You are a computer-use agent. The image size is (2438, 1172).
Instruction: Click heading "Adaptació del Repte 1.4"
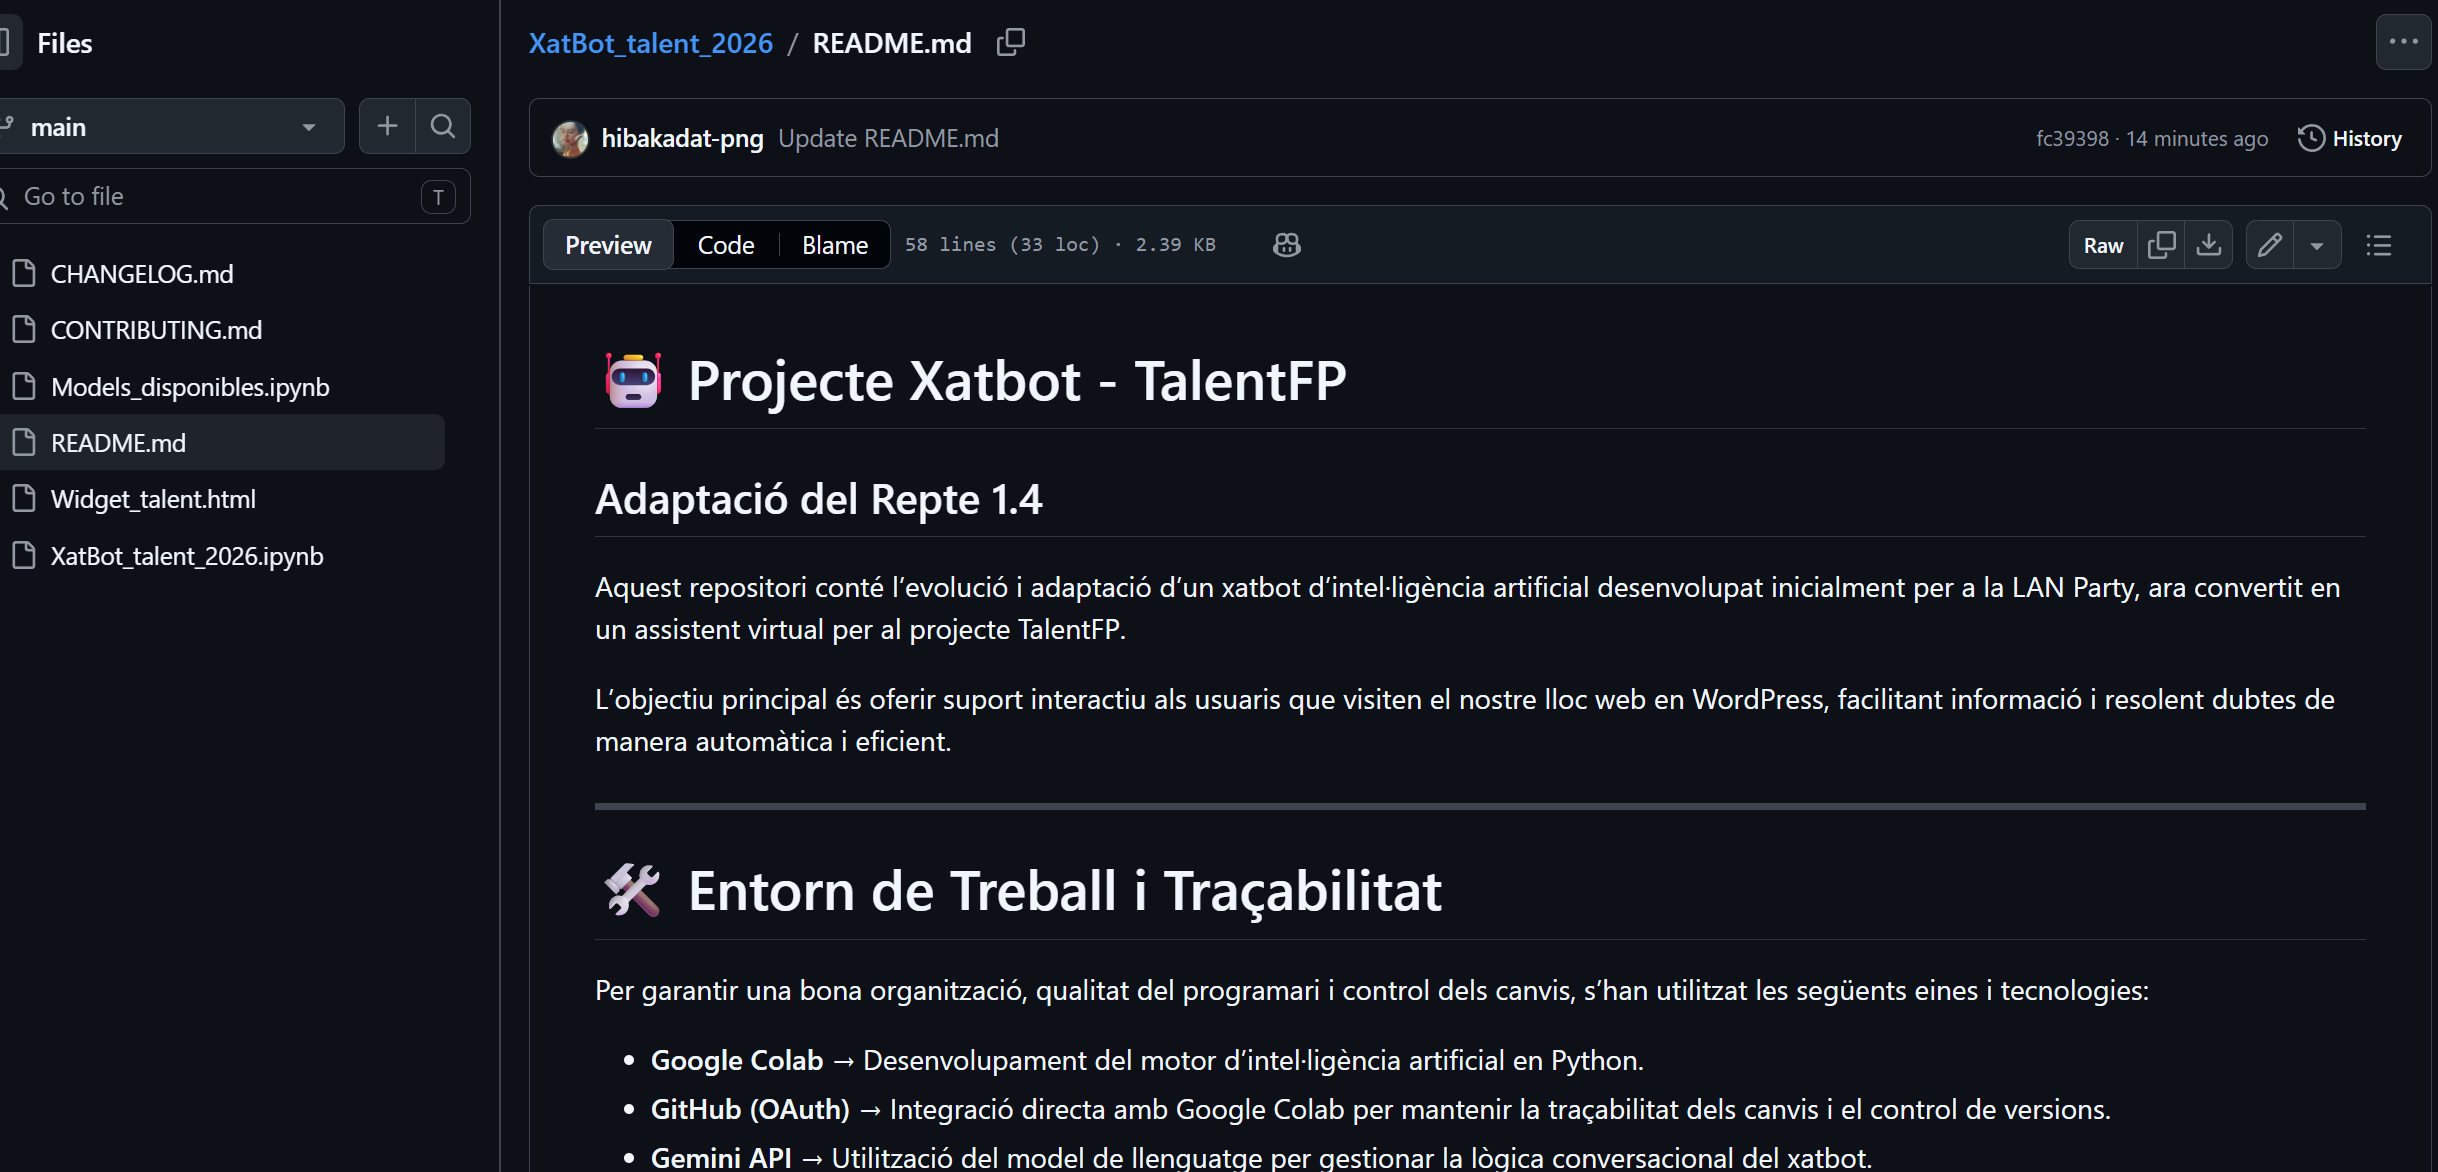[818, 499]
